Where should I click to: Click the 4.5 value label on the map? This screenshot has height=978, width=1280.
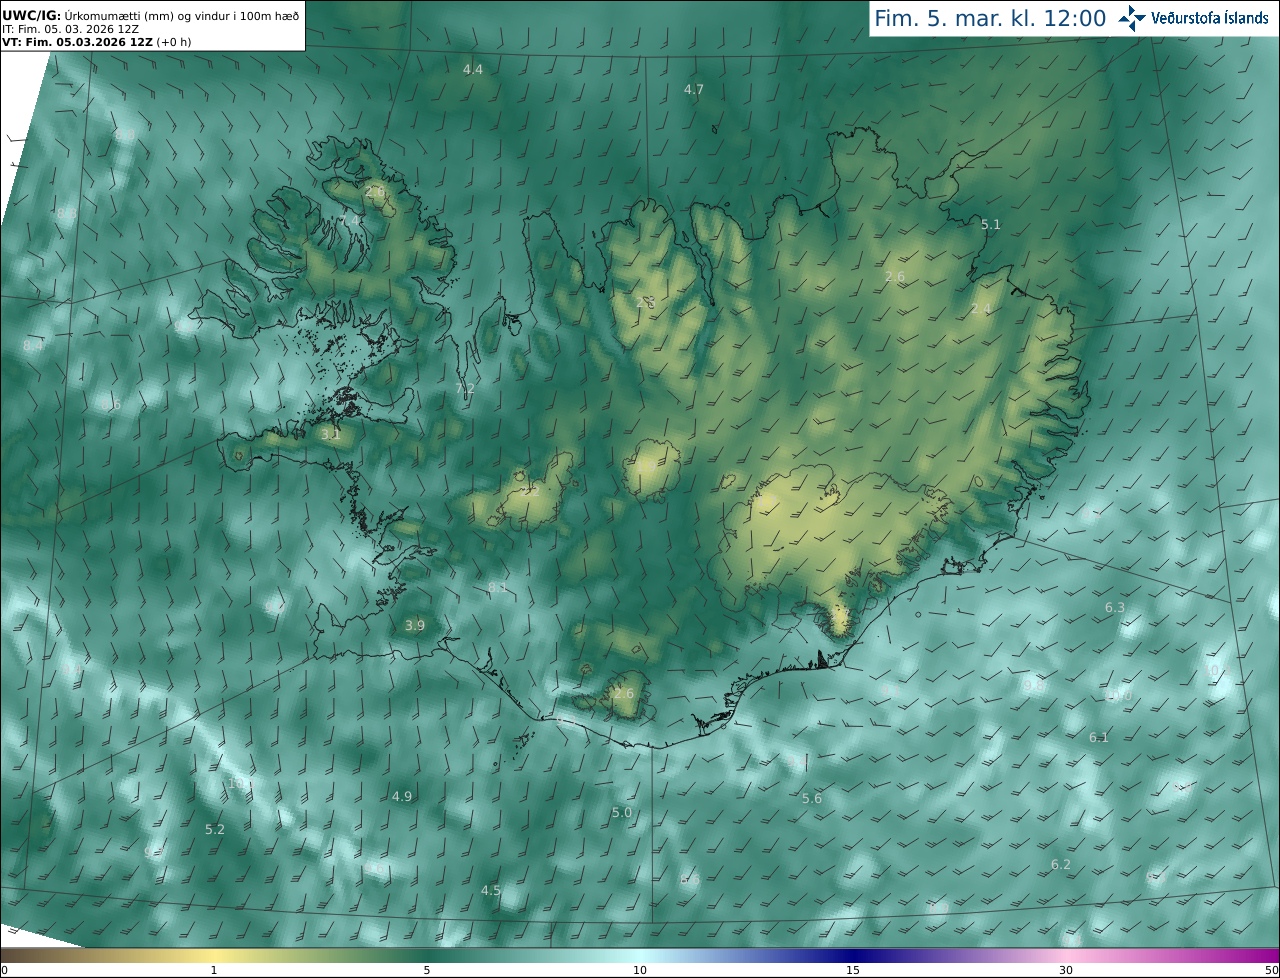(491, 890)
